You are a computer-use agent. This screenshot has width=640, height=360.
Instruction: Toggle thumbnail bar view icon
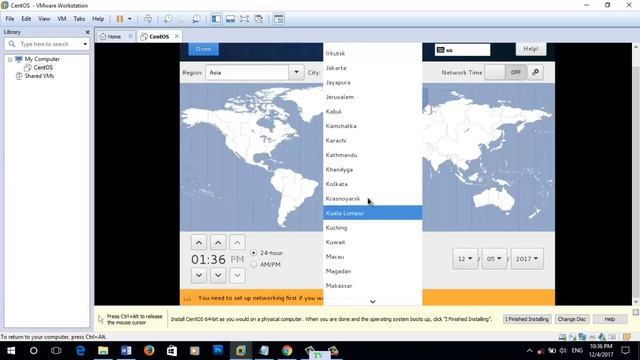230,19
